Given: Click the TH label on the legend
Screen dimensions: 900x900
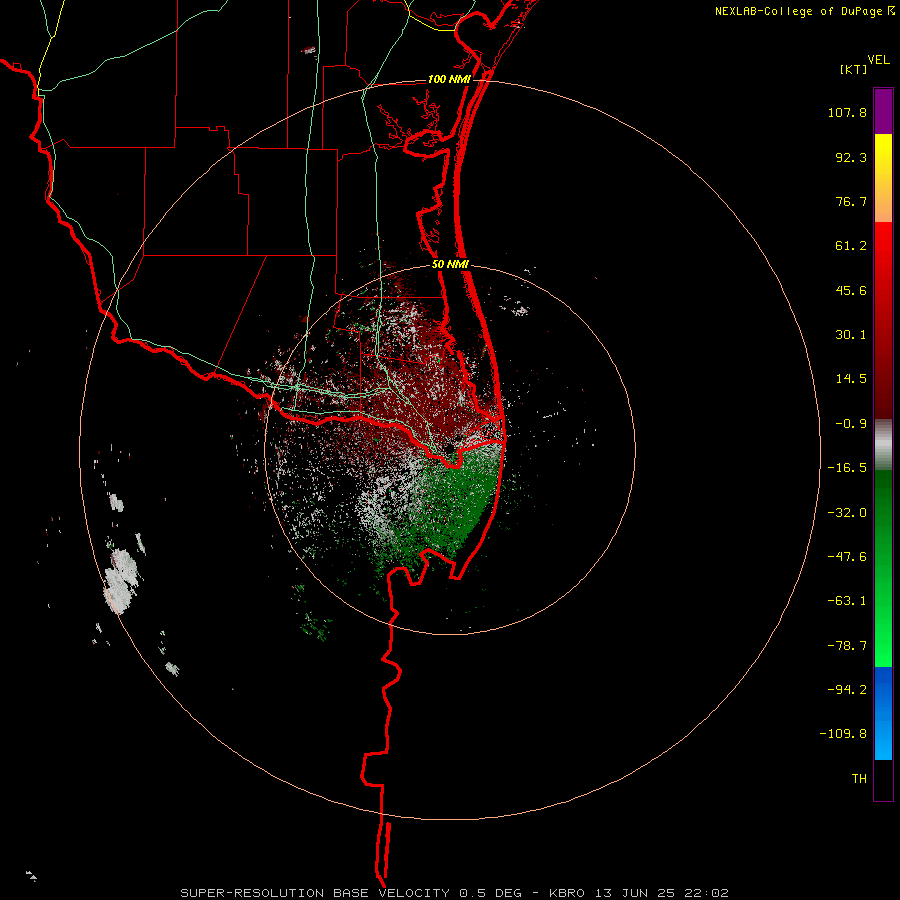Looking at the screenshot, I should [859, 779].
